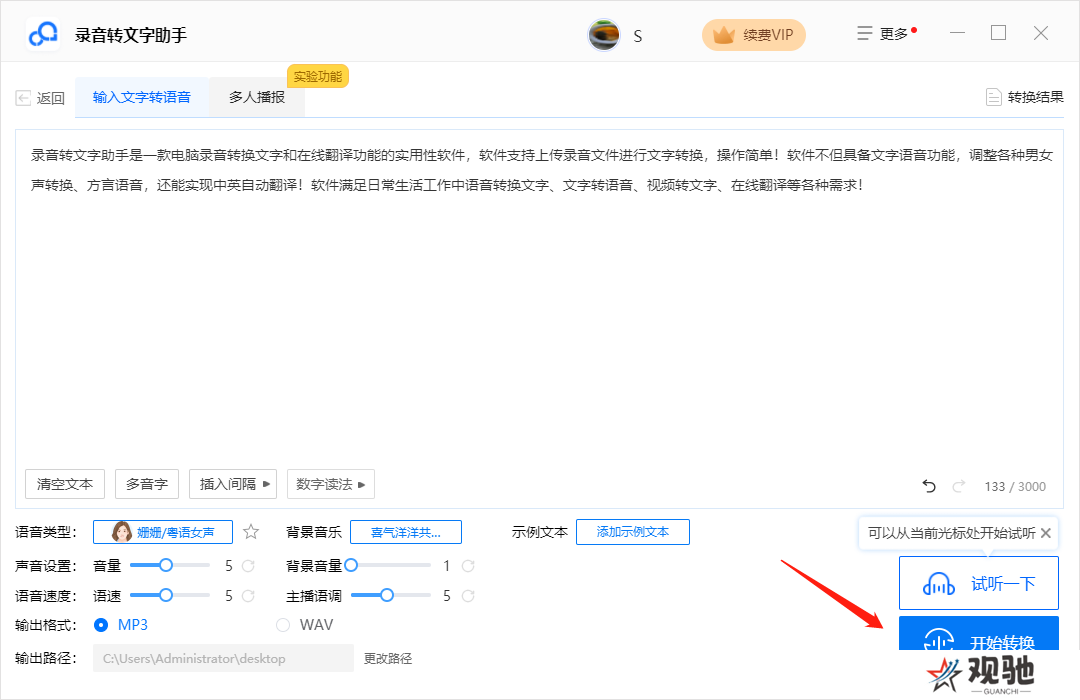Close the 可以从当前光标处开始试听 tooltip

tap(1046, 533)
